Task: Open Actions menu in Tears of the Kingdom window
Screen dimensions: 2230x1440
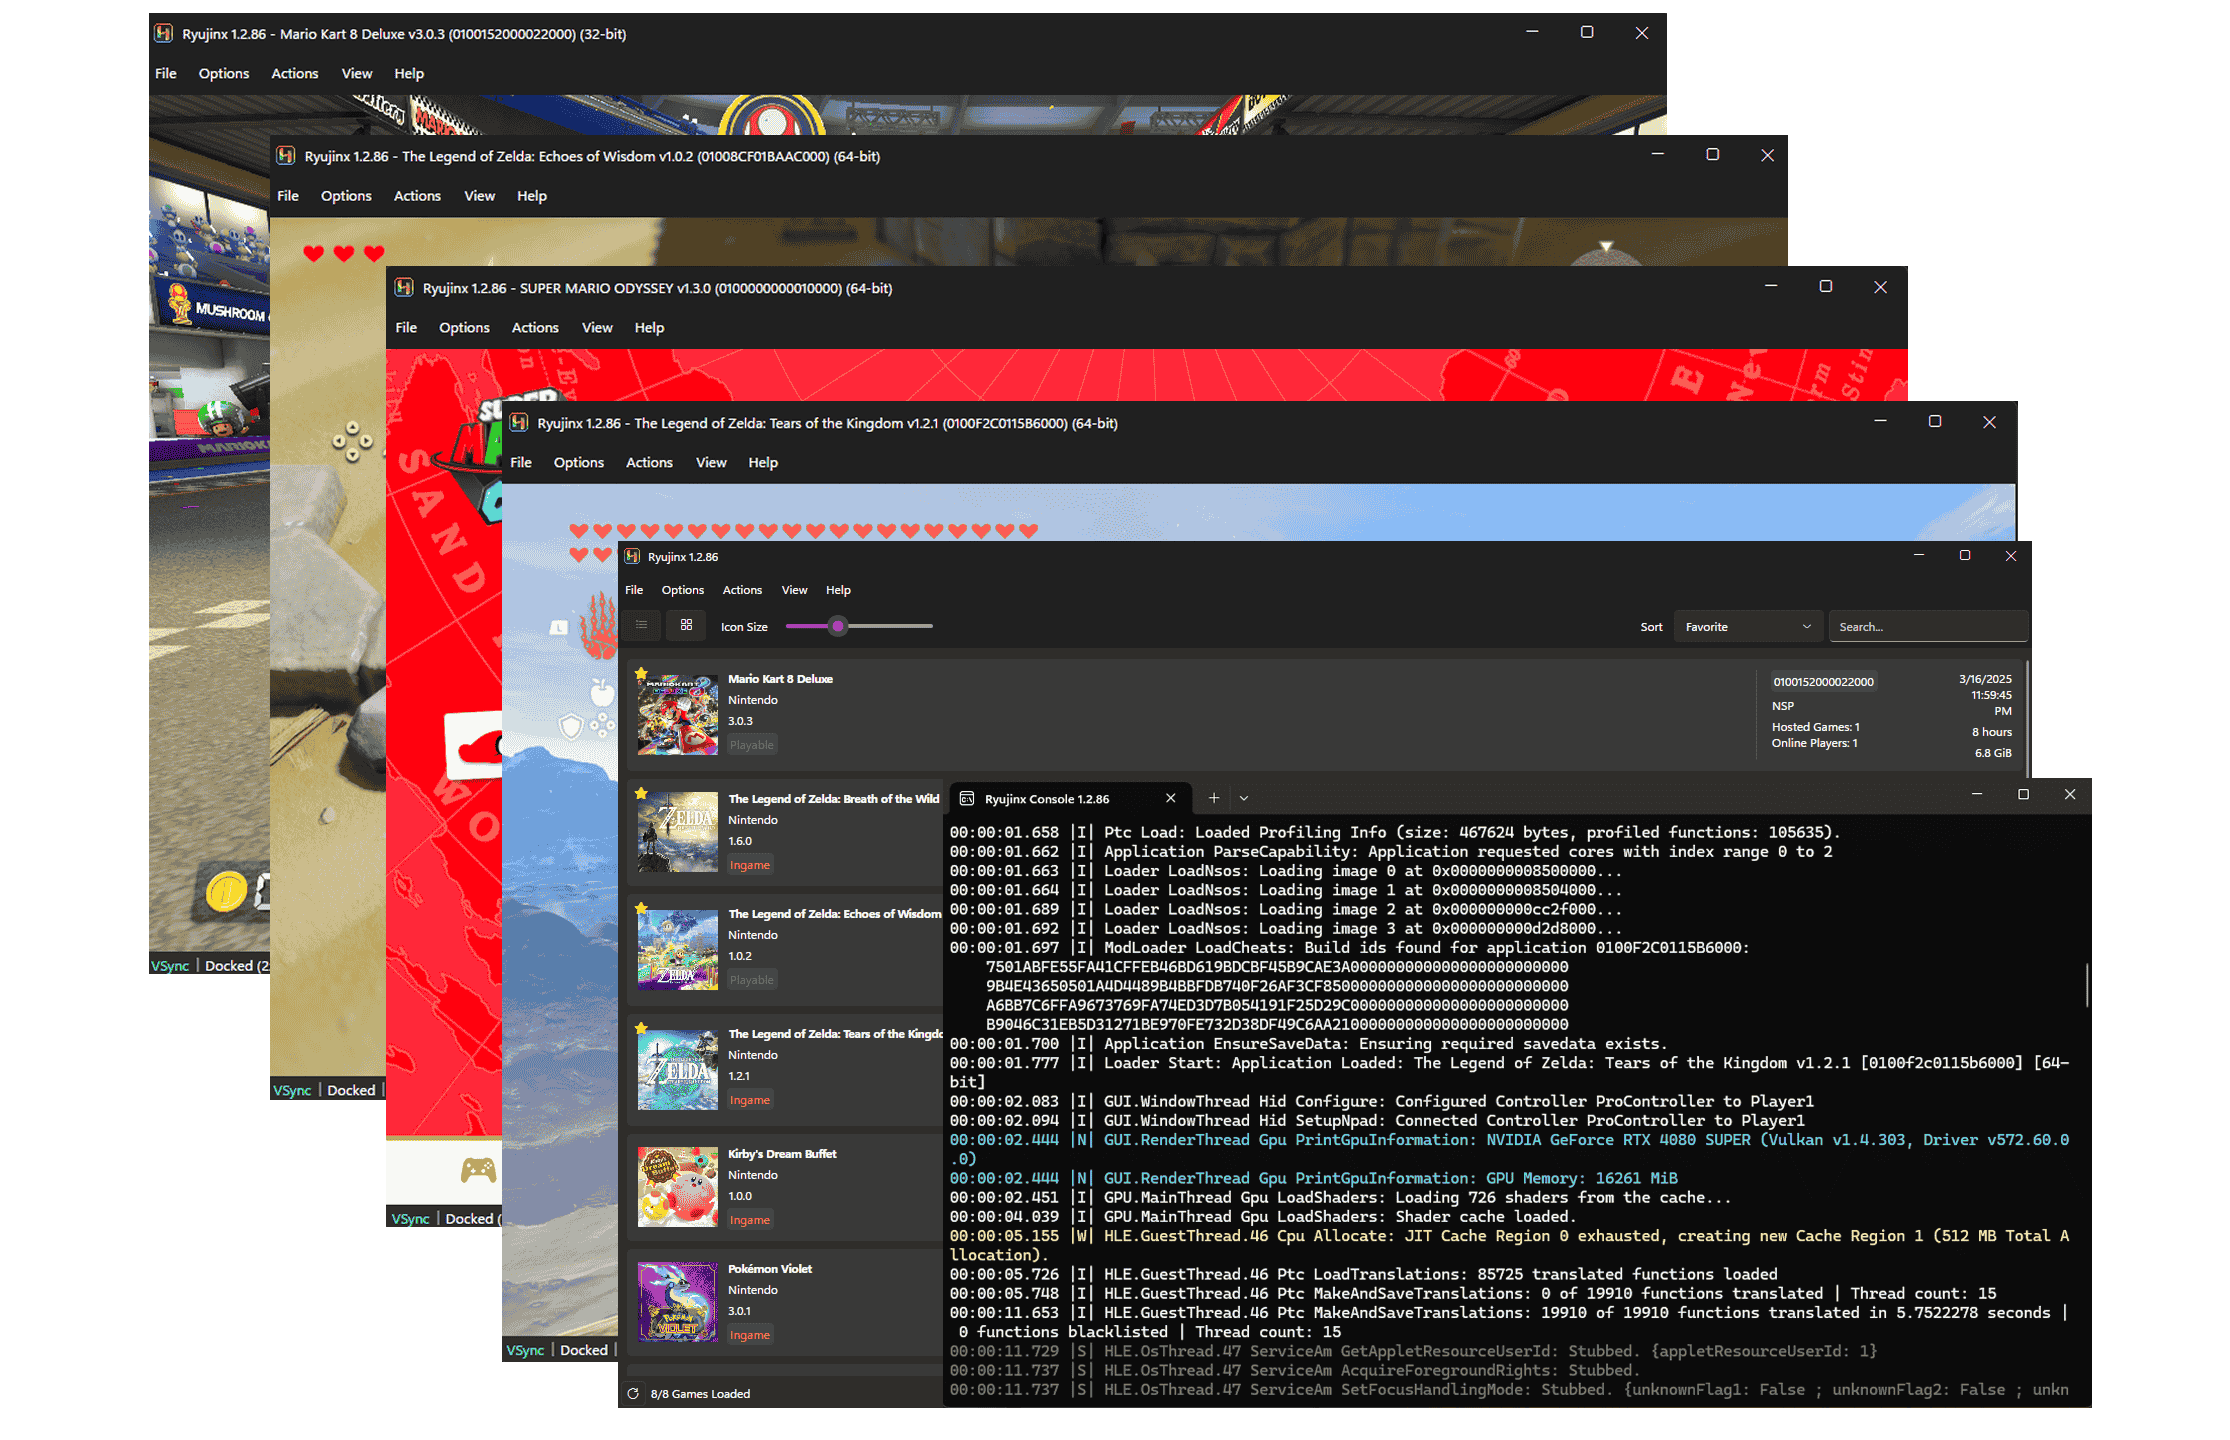Action: [649, 462]
